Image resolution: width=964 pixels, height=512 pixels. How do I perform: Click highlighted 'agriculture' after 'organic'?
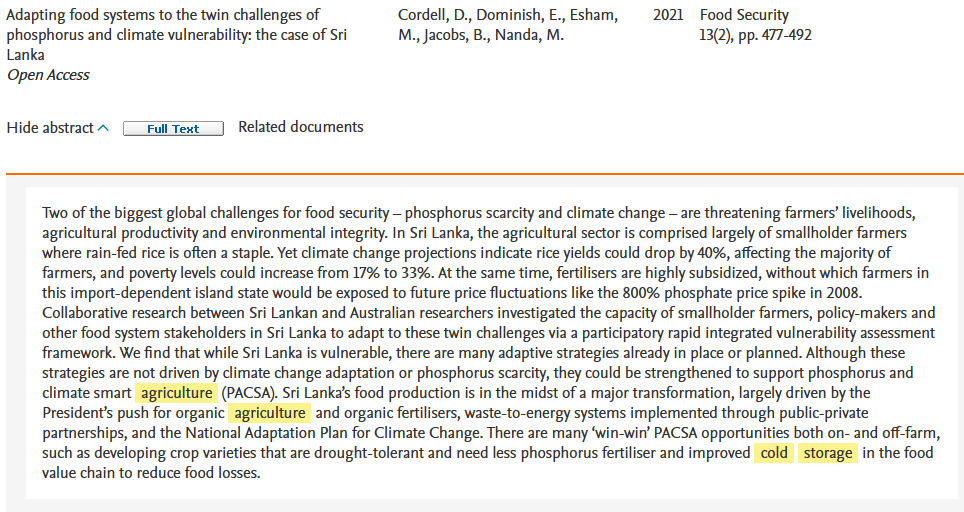pyautogui.click(x=269, y=413)
